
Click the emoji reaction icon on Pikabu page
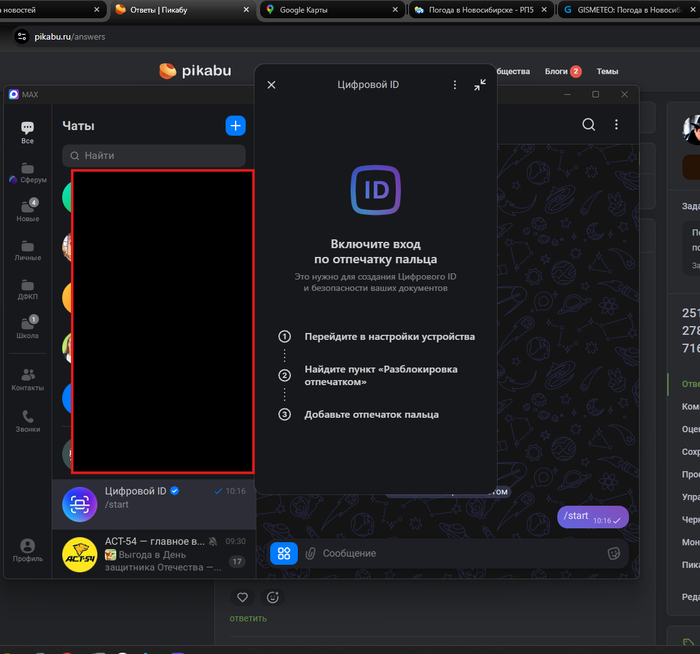click(x=273, y=597)
